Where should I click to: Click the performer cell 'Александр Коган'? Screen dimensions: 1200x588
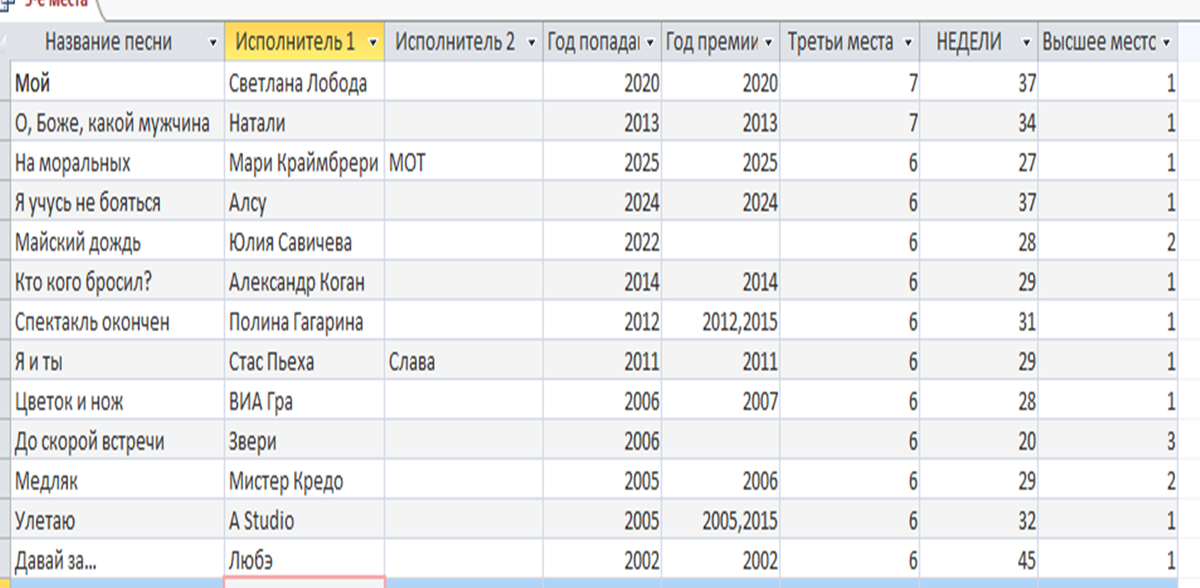(305, 282)
